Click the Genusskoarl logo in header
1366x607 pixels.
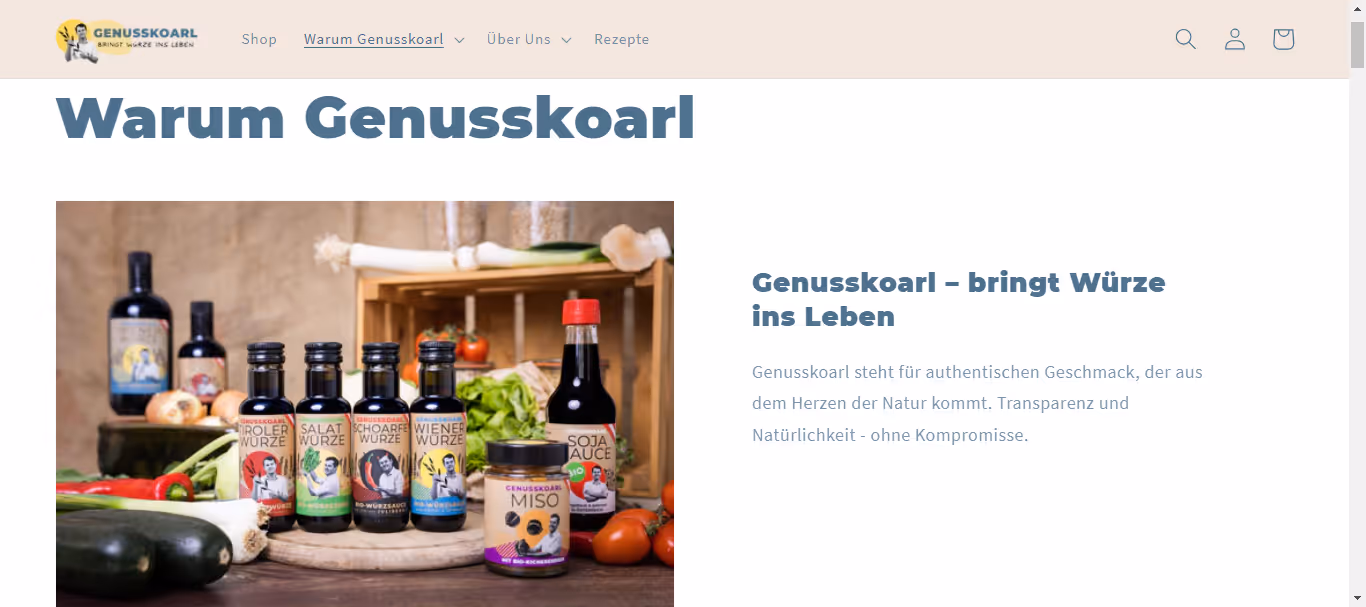127,40
